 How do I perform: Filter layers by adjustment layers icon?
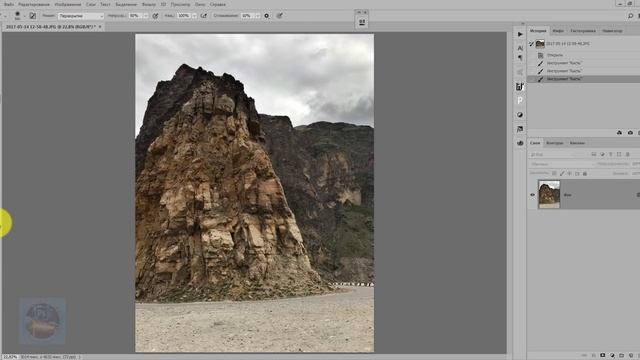click(602, 154)
